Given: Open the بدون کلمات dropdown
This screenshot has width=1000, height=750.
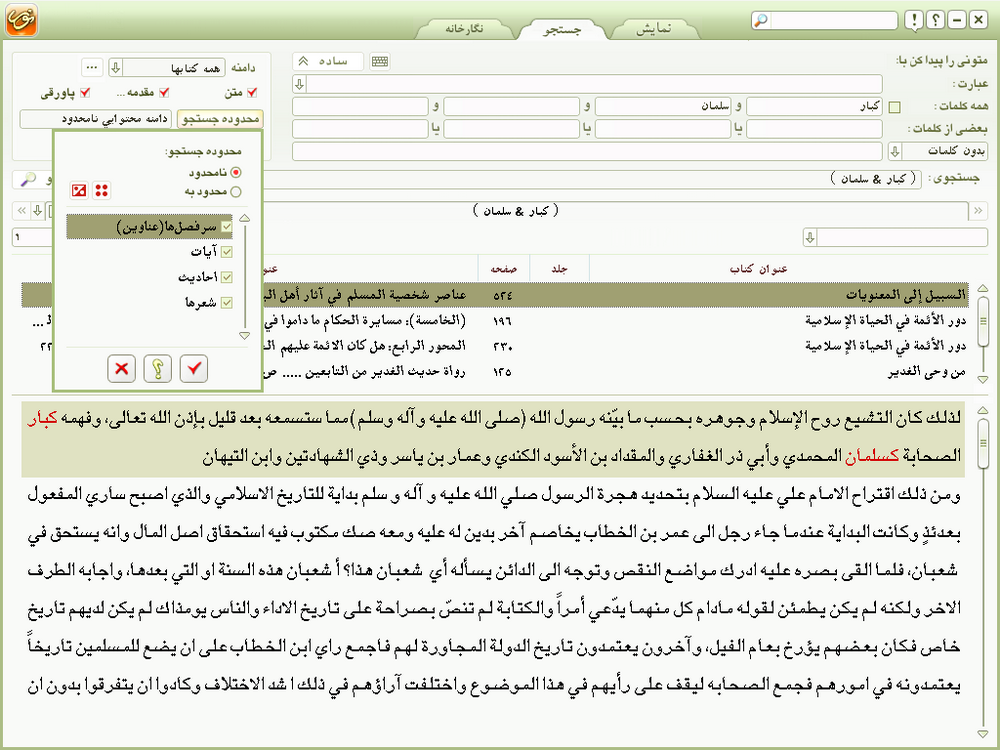Looking at the screenshot, I should coord(938,151).
